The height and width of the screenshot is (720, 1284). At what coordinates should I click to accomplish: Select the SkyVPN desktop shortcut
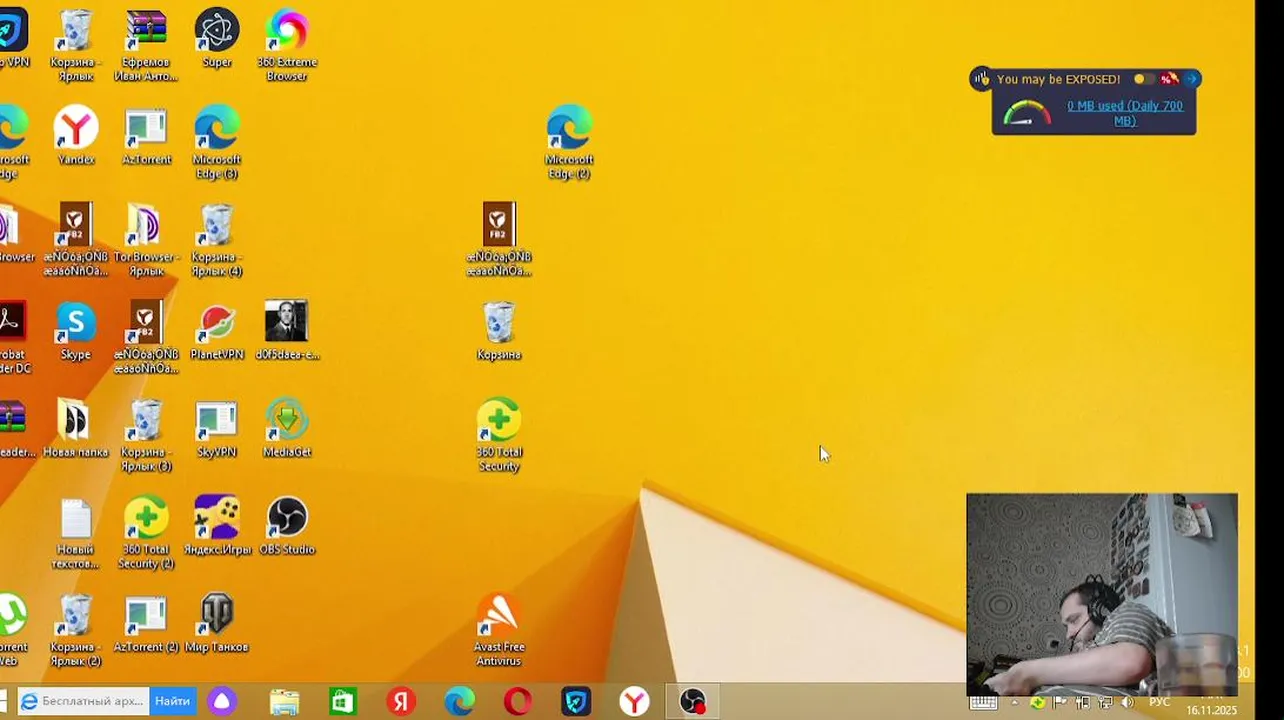pos(217,428)
